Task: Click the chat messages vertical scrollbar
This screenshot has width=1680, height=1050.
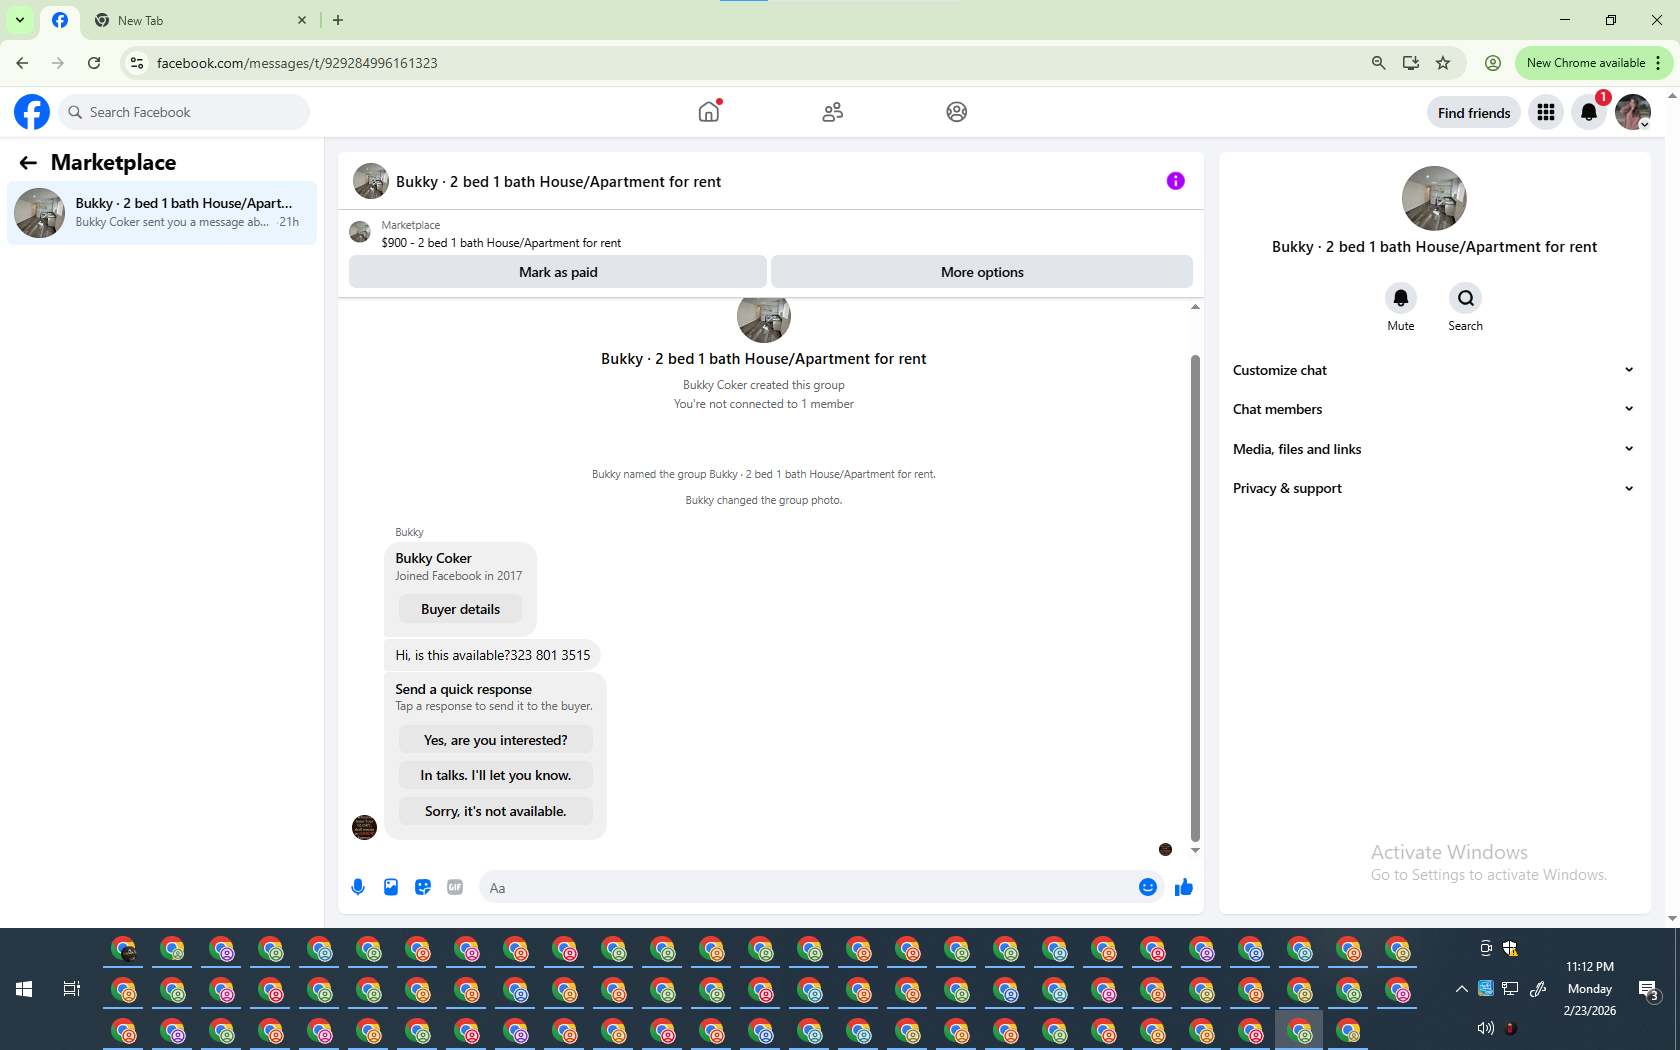Action: [1195, 598]
